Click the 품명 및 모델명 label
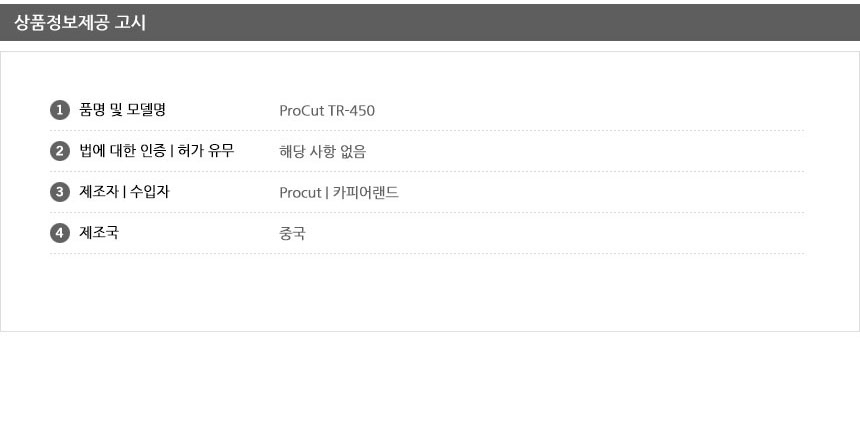The image size is (860, 428). 122,110
